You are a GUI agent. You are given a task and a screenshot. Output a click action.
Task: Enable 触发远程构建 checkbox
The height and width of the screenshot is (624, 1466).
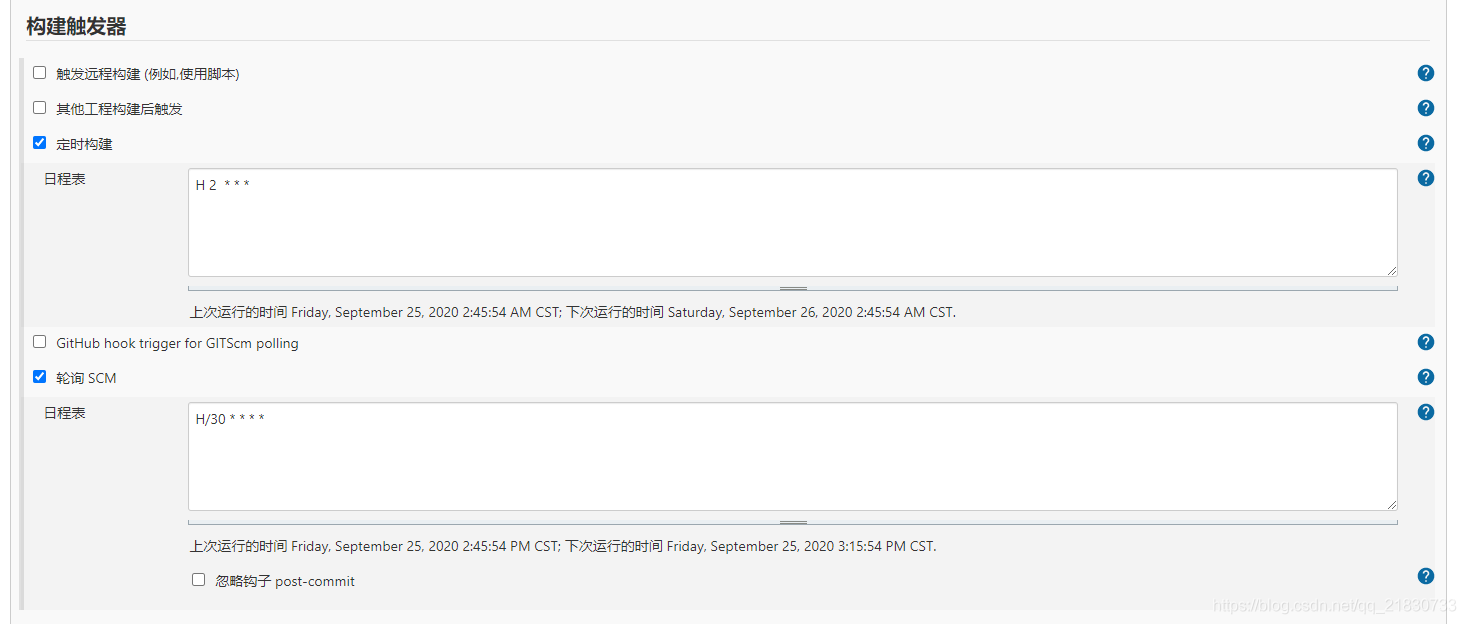40,73
